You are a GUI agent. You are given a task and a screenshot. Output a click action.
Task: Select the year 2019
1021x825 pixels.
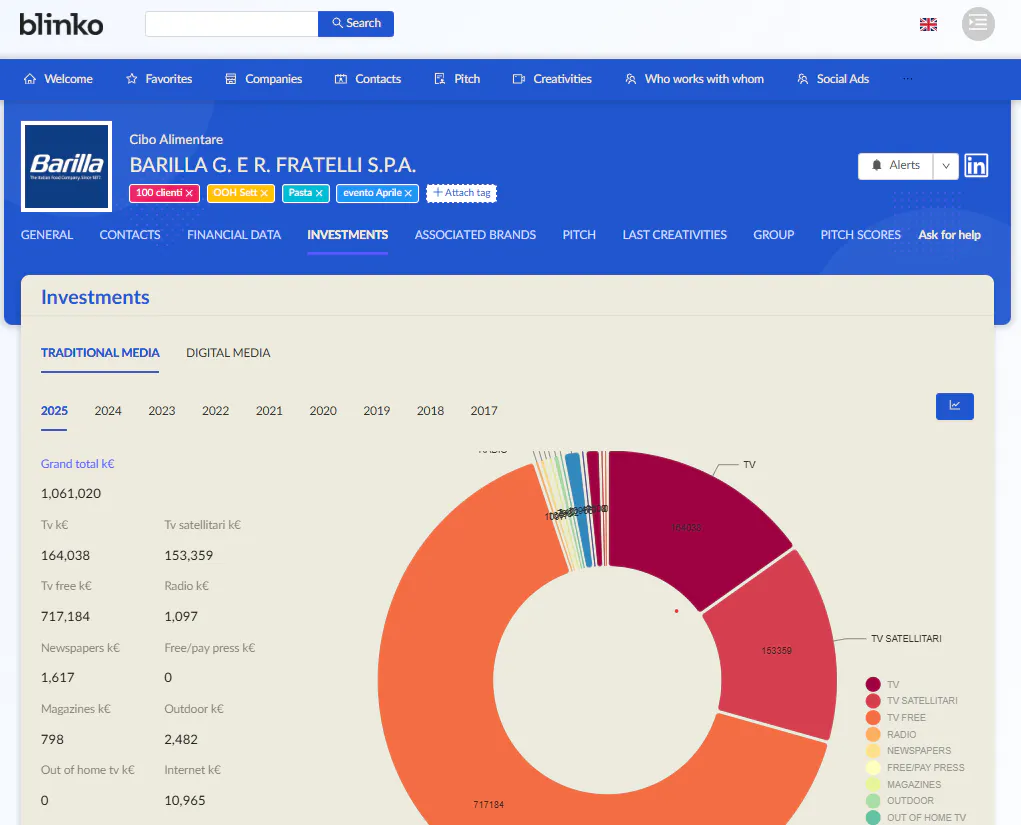pyautogui.click(x=376, y=411)
